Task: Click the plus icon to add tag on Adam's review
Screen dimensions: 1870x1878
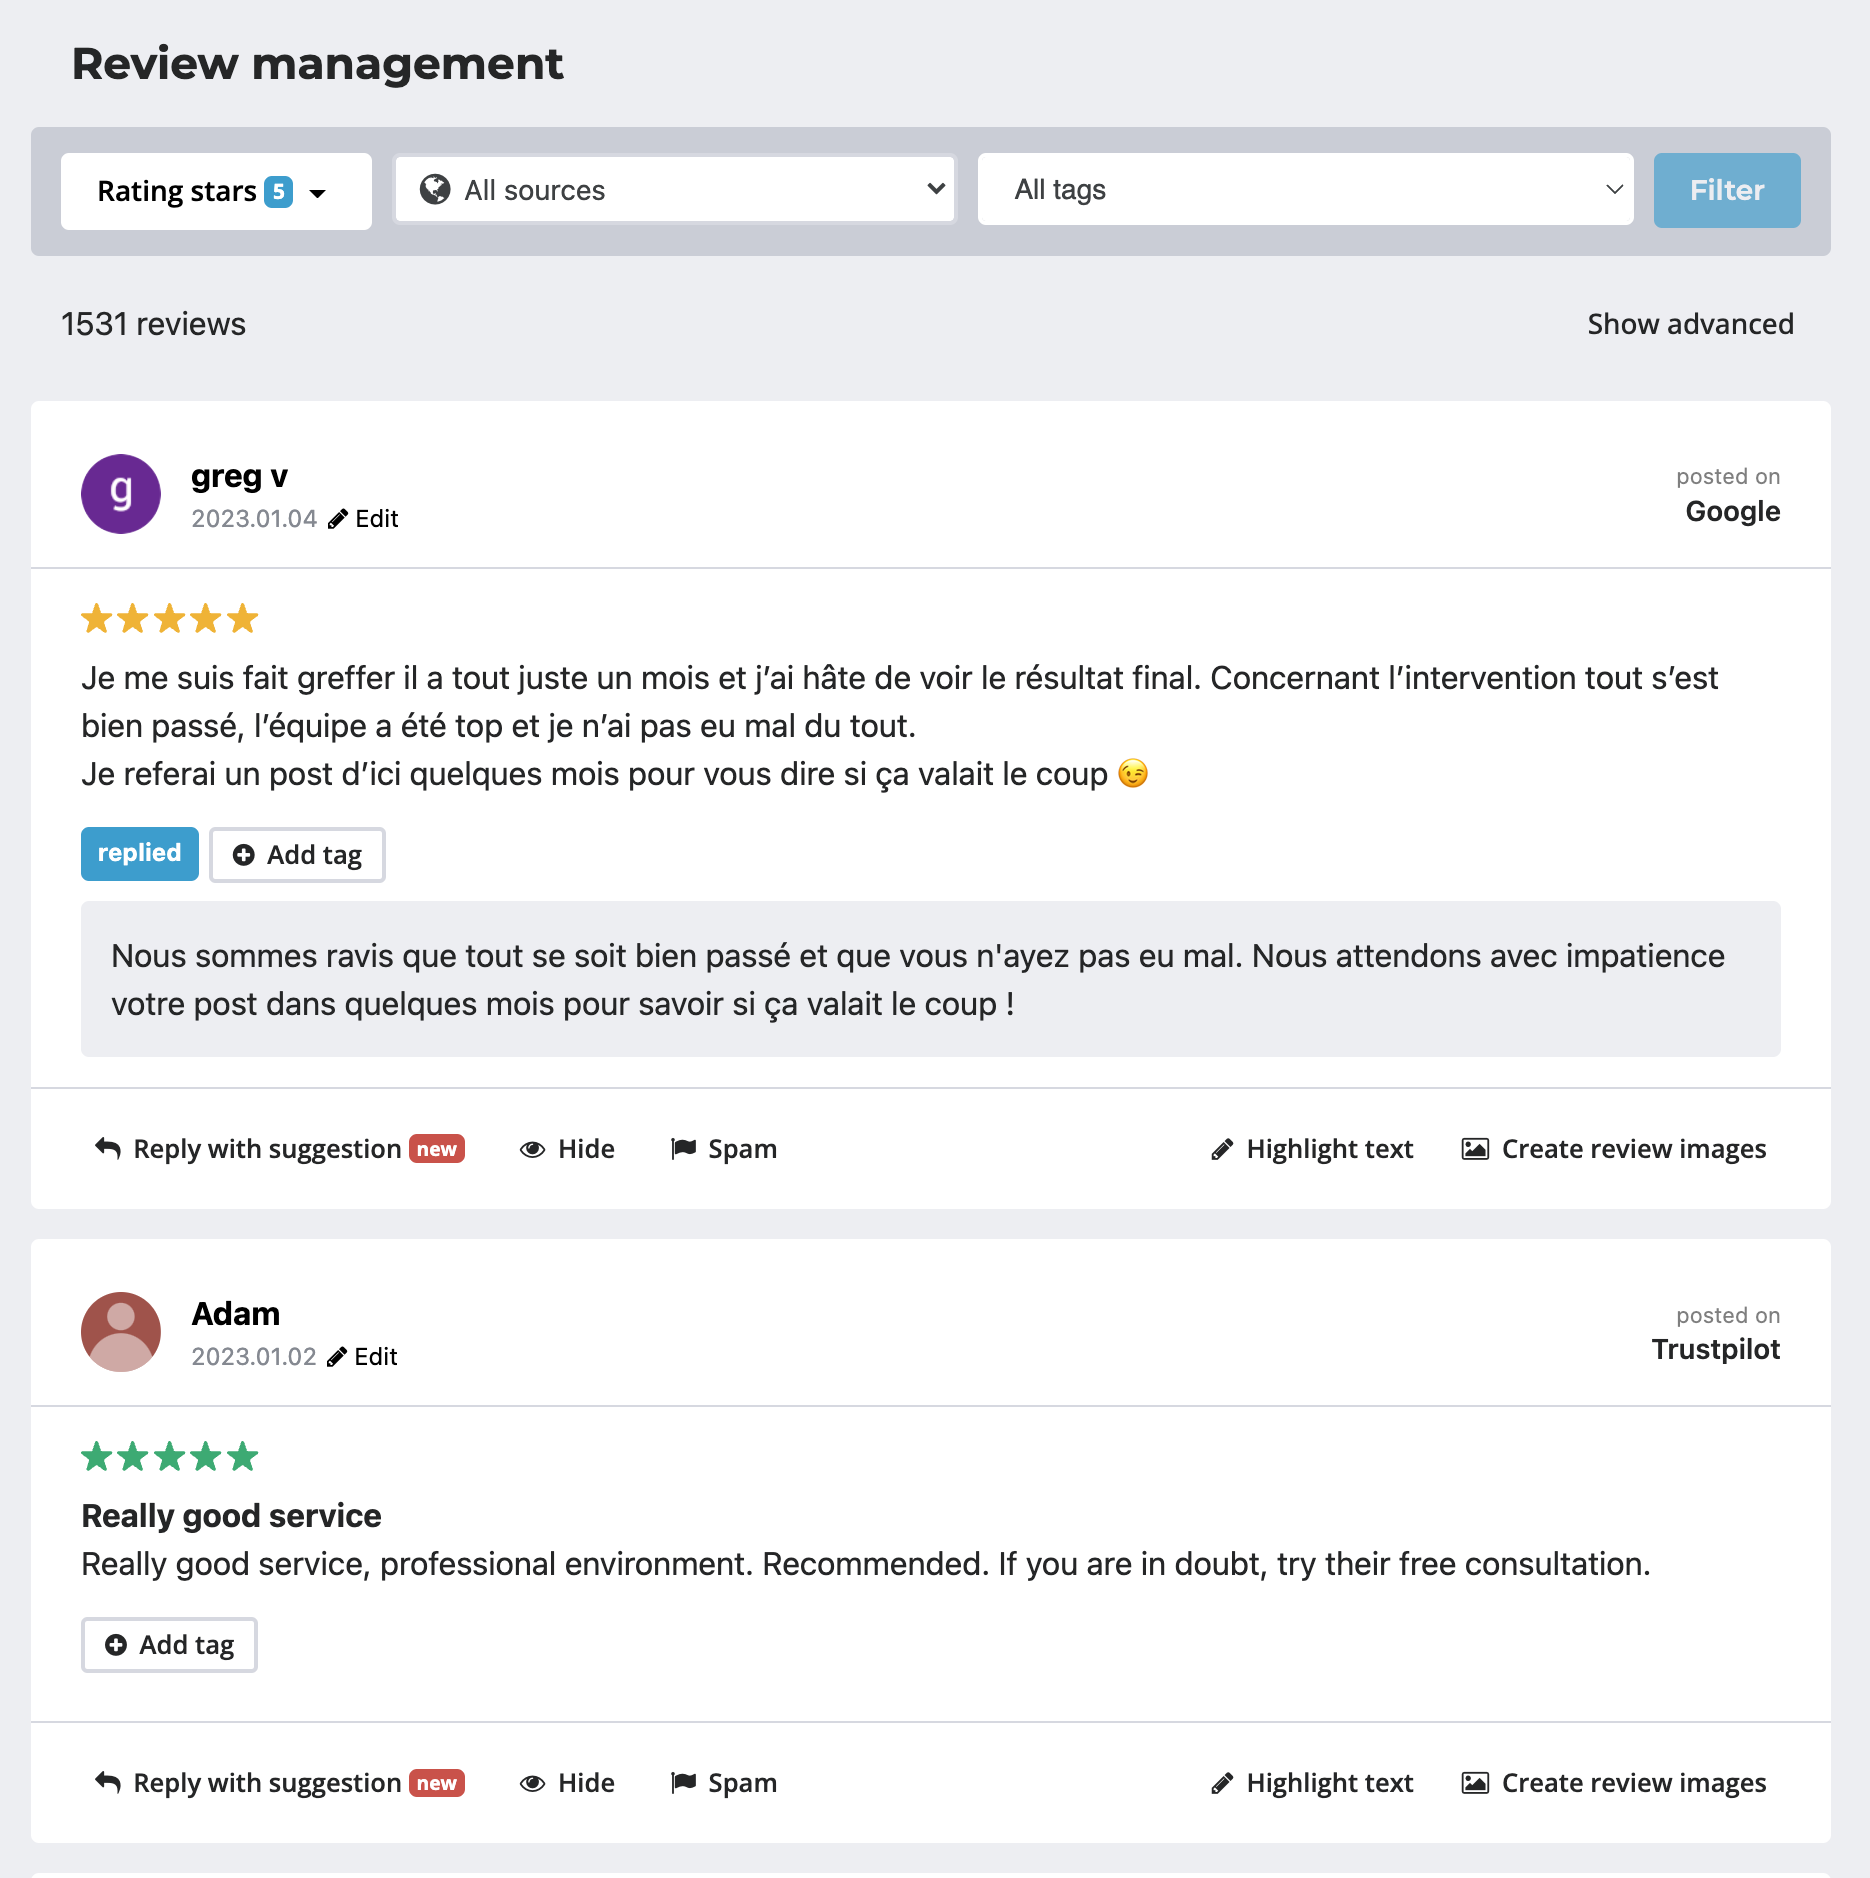Action: coord(116,1645)
